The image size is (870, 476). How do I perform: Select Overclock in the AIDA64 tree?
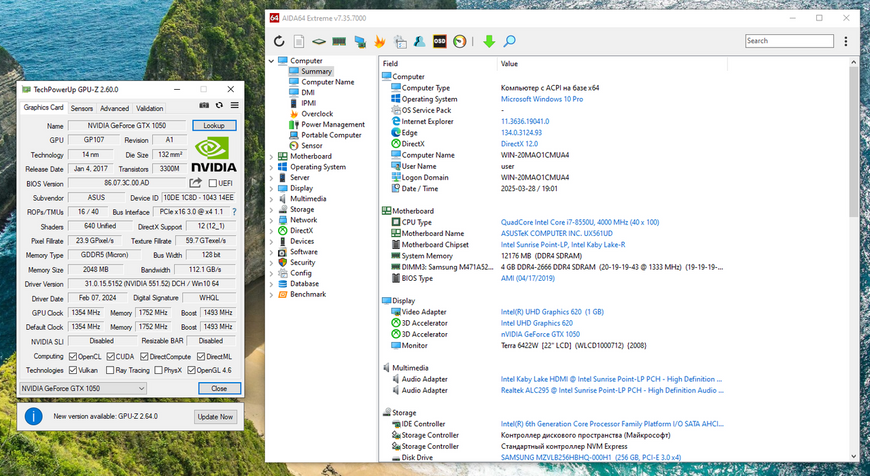point(317,114)
